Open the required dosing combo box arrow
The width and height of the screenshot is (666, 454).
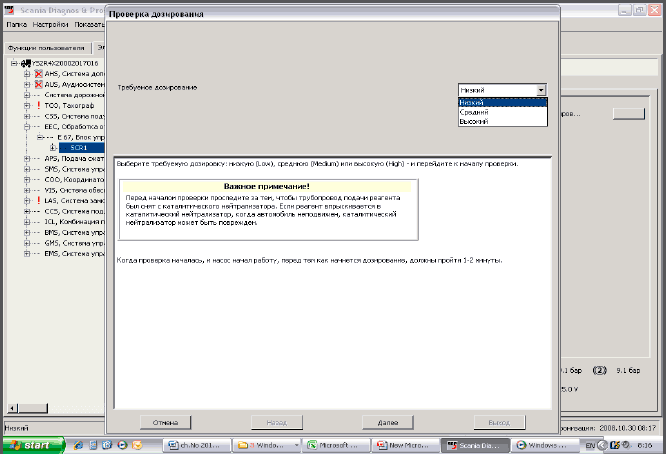(541, 90)
